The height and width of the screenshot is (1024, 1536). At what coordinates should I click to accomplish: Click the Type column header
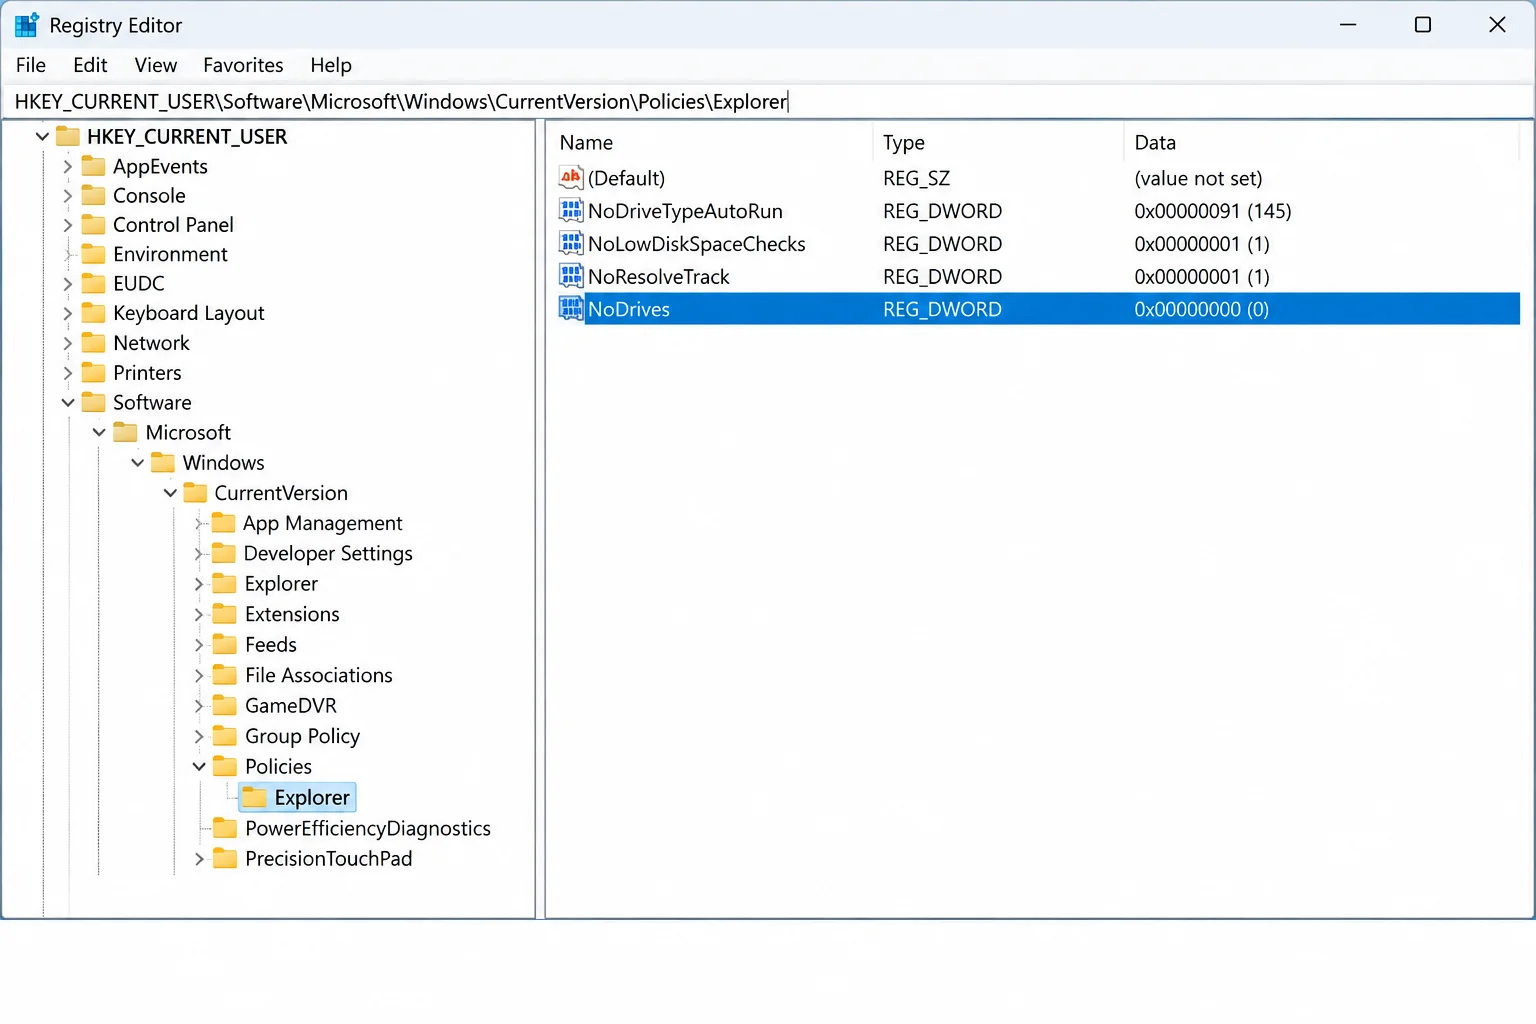[x=998, y=143]
